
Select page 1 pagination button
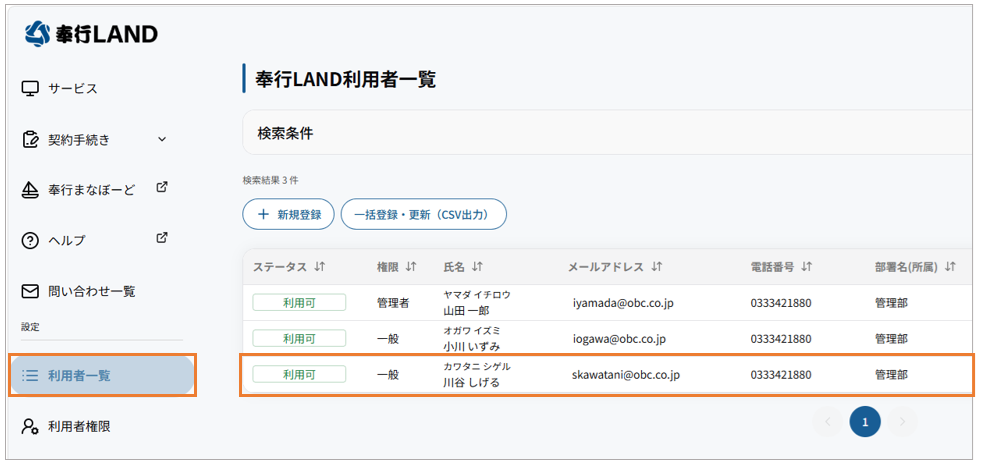coord(865,422)
